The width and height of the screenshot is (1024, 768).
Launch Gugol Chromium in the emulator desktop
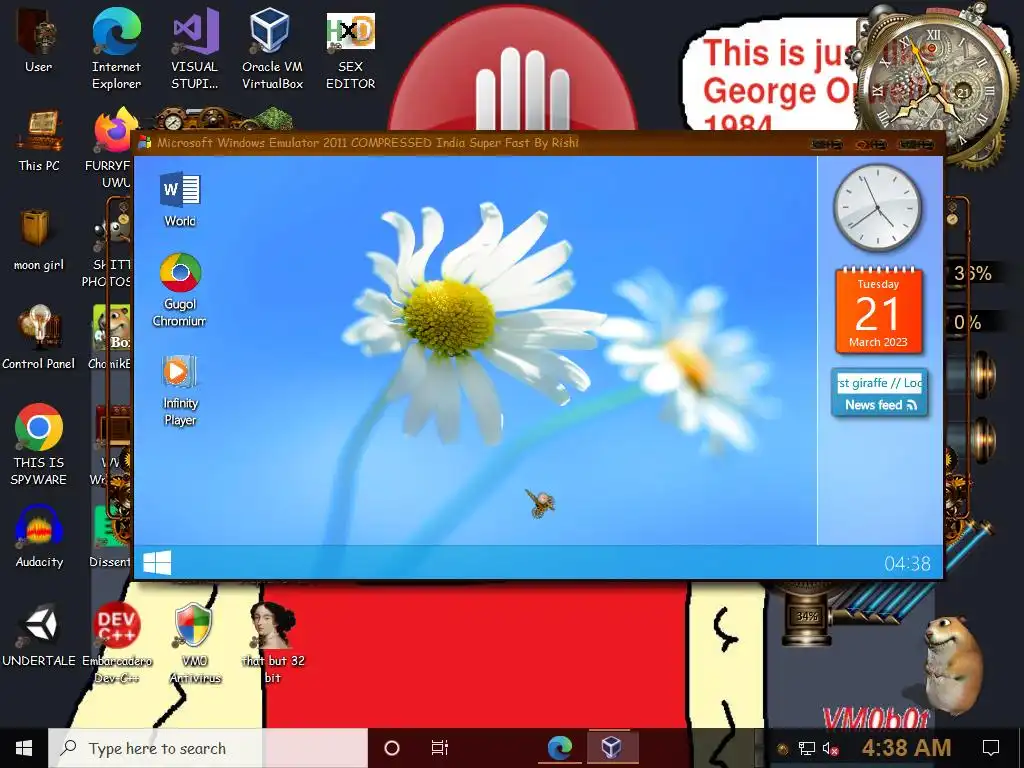point(180,289)
